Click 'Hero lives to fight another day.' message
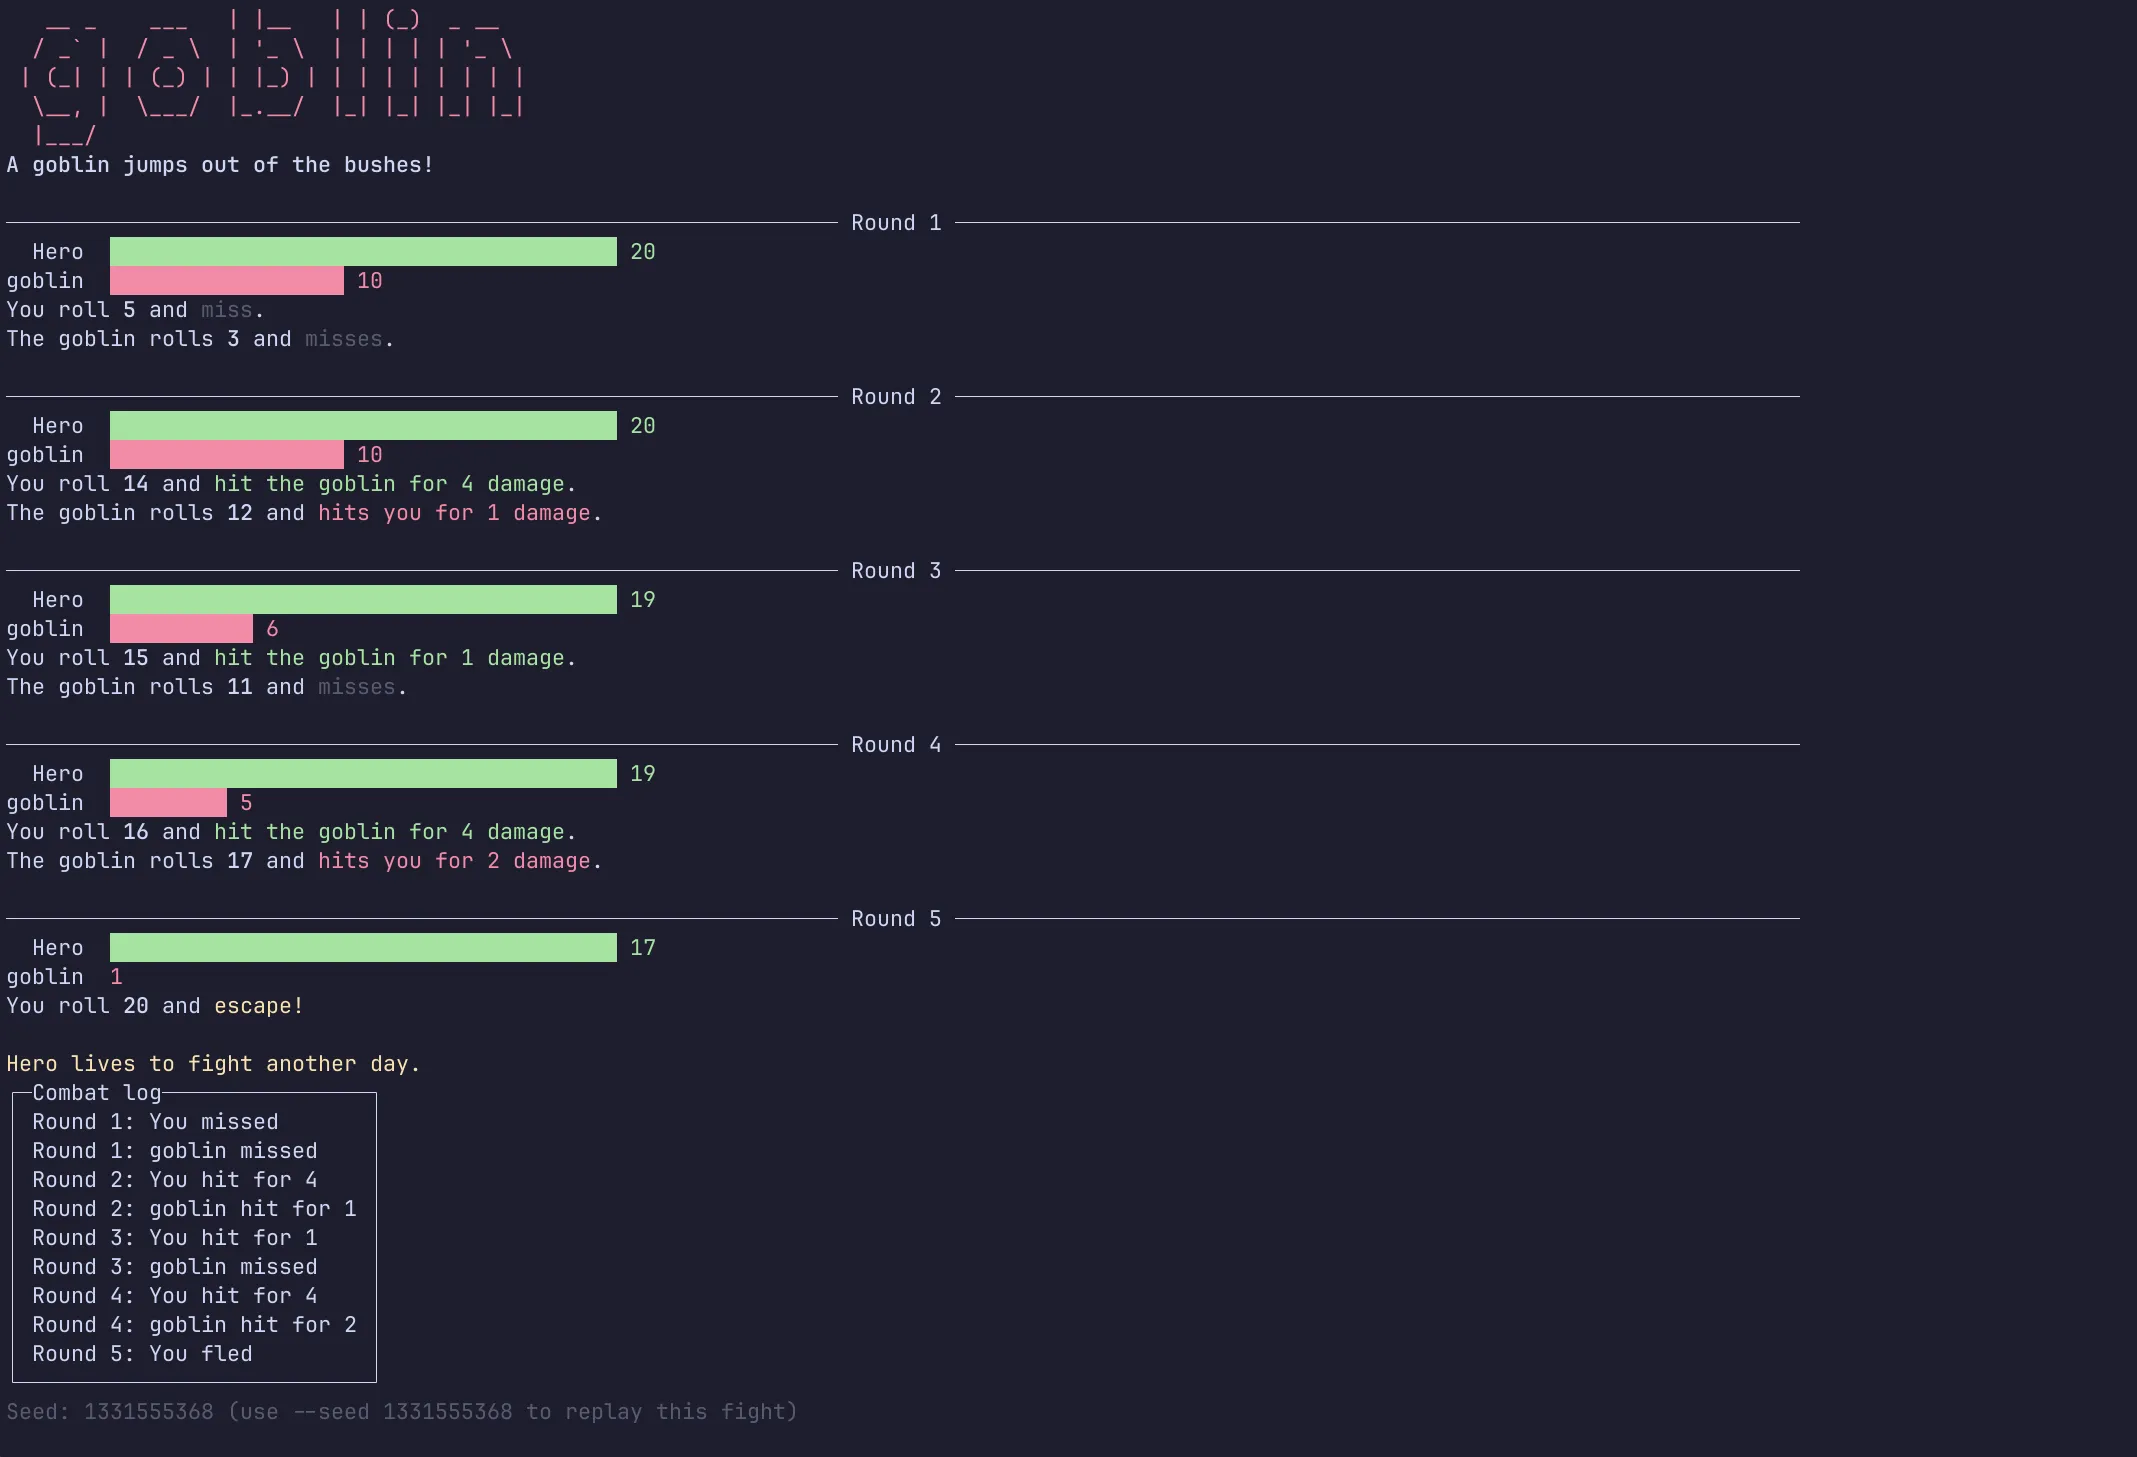The width and height of the screenshot is (2137, 1457). [214, 1064]
